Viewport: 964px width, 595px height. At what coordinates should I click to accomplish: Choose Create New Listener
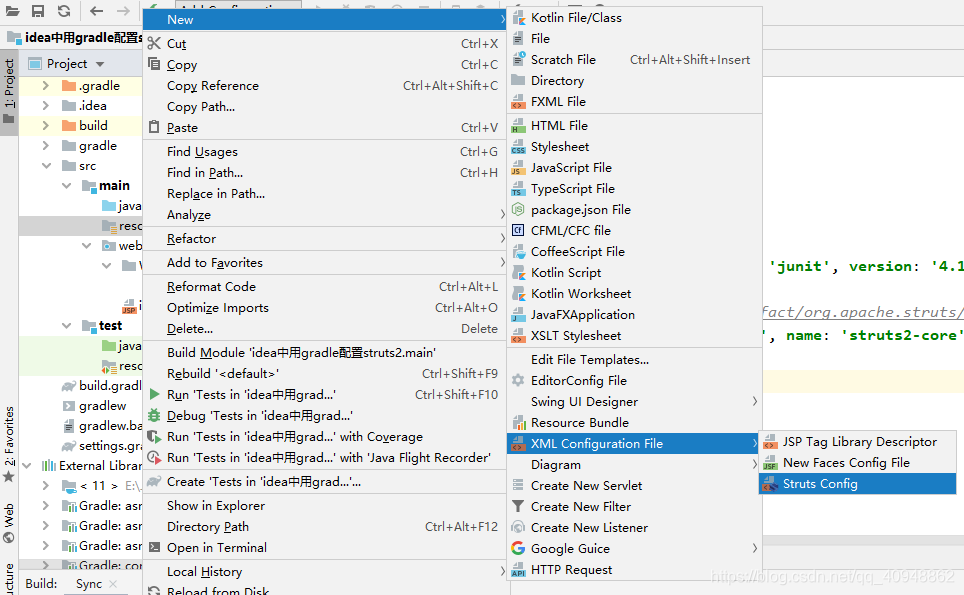tap(634, 527)
